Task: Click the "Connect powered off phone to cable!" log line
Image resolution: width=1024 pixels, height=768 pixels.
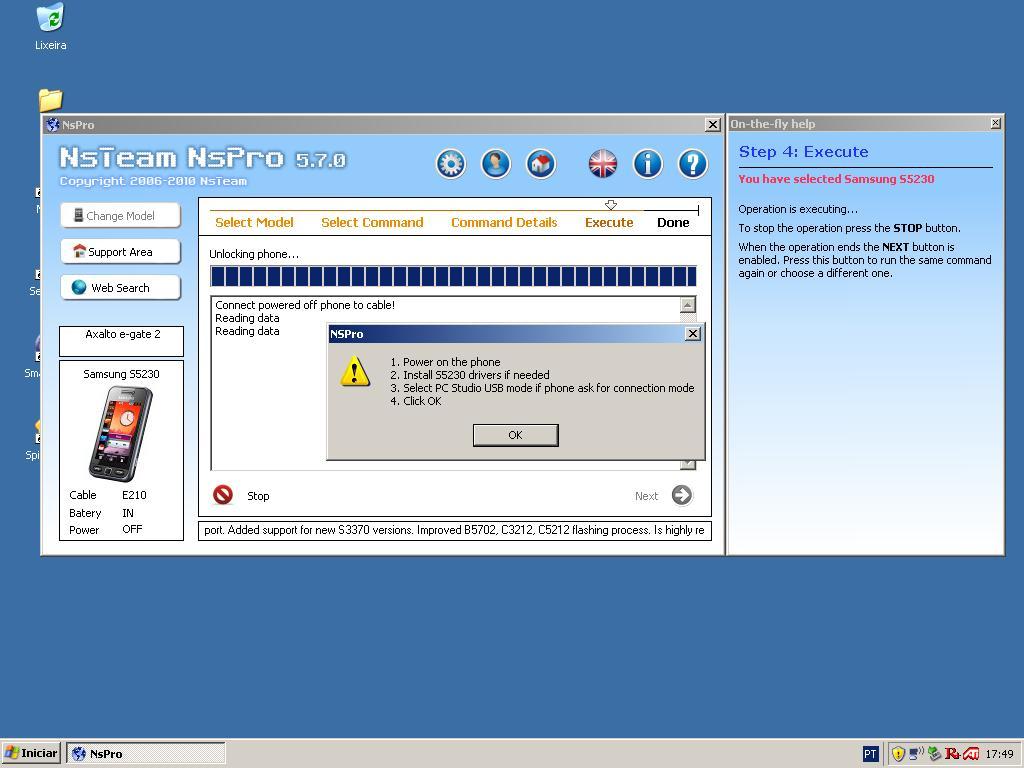Action: (x=305, y=305)
